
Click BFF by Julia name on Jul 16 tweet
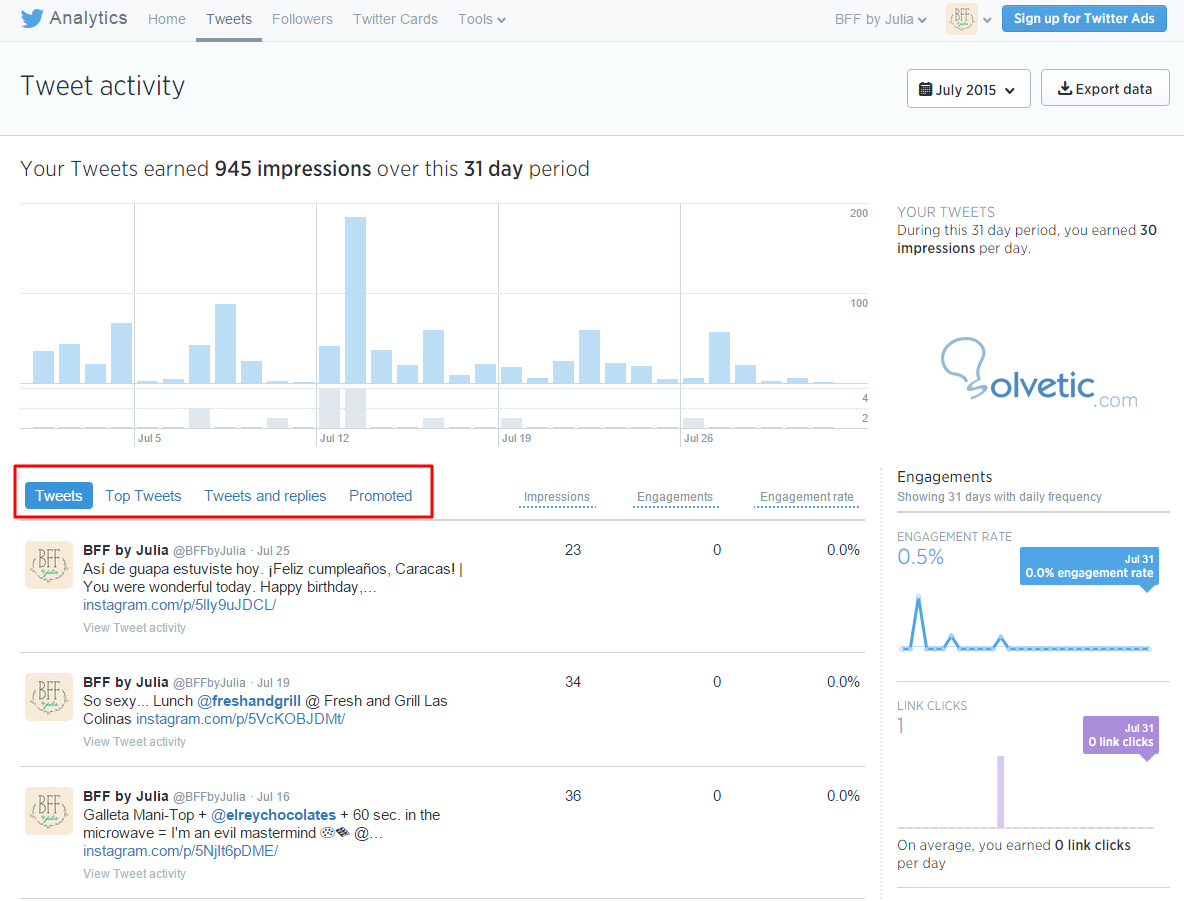(125, 797)
